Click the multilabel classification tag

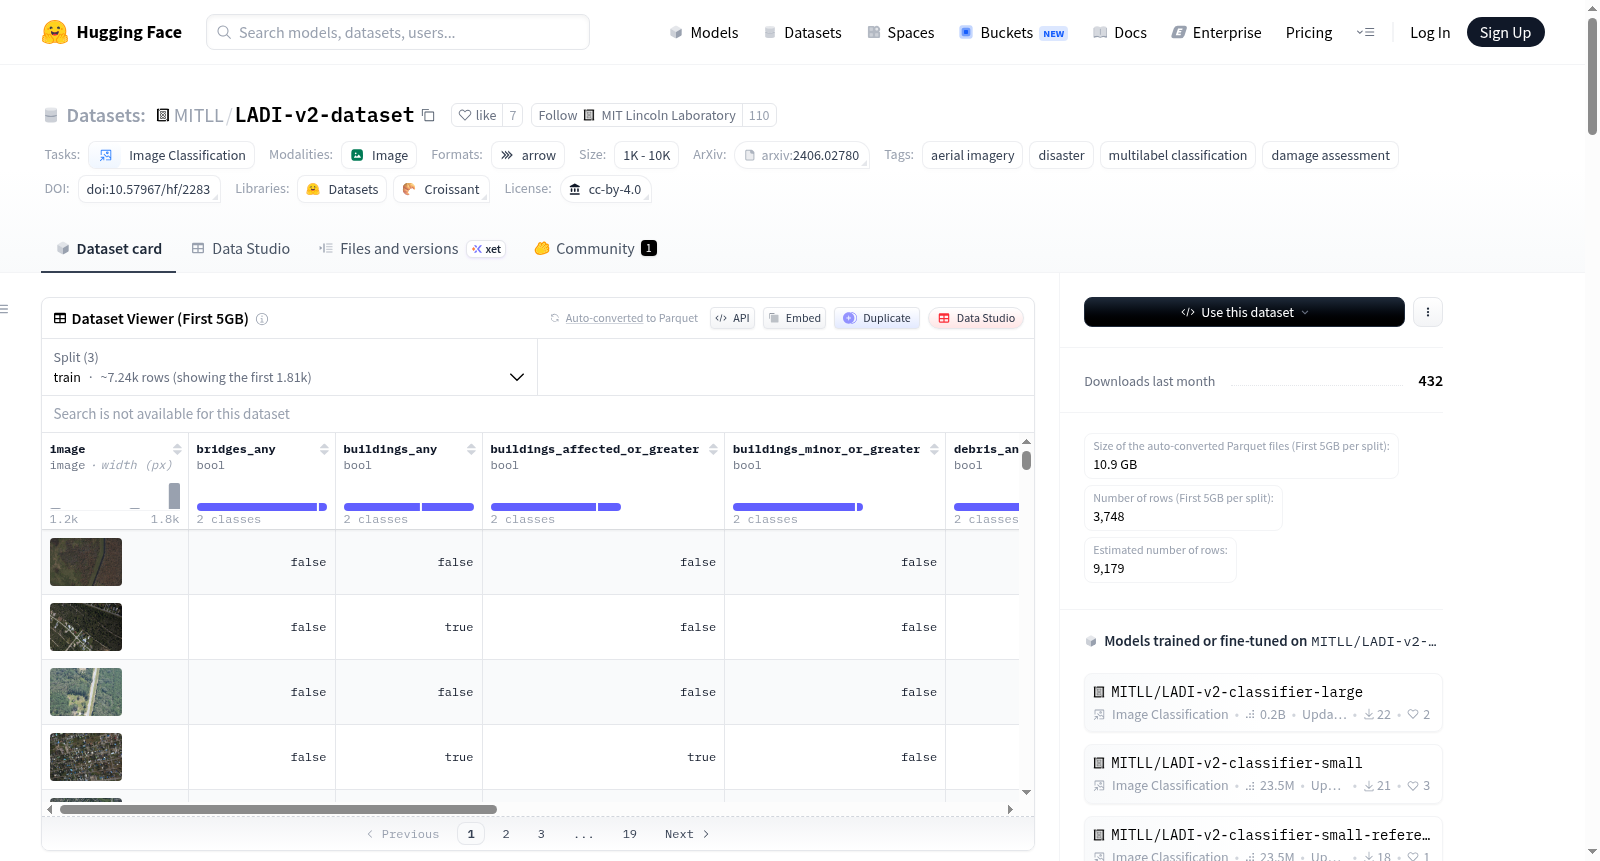(1177, 155)
